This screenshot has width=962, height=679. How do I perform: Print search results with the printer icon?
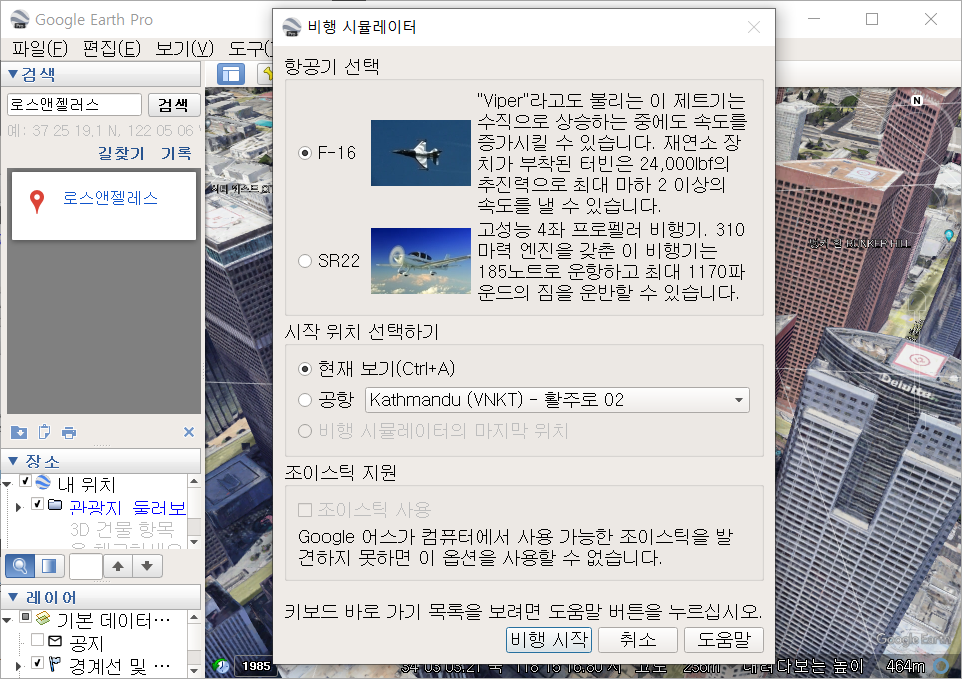coord(69,432)
